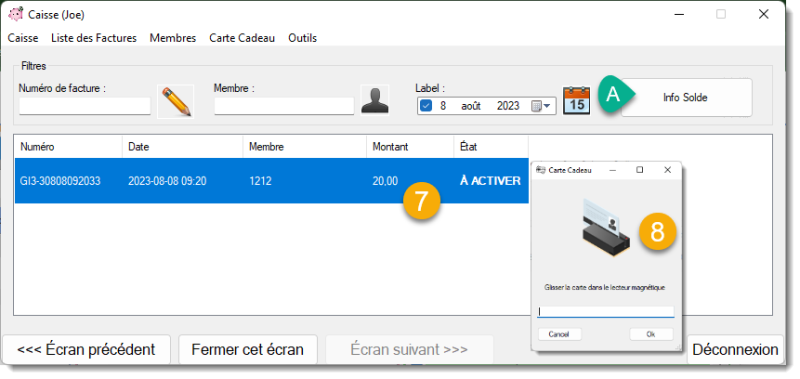Sort by Numéro column header

(68, 147)
